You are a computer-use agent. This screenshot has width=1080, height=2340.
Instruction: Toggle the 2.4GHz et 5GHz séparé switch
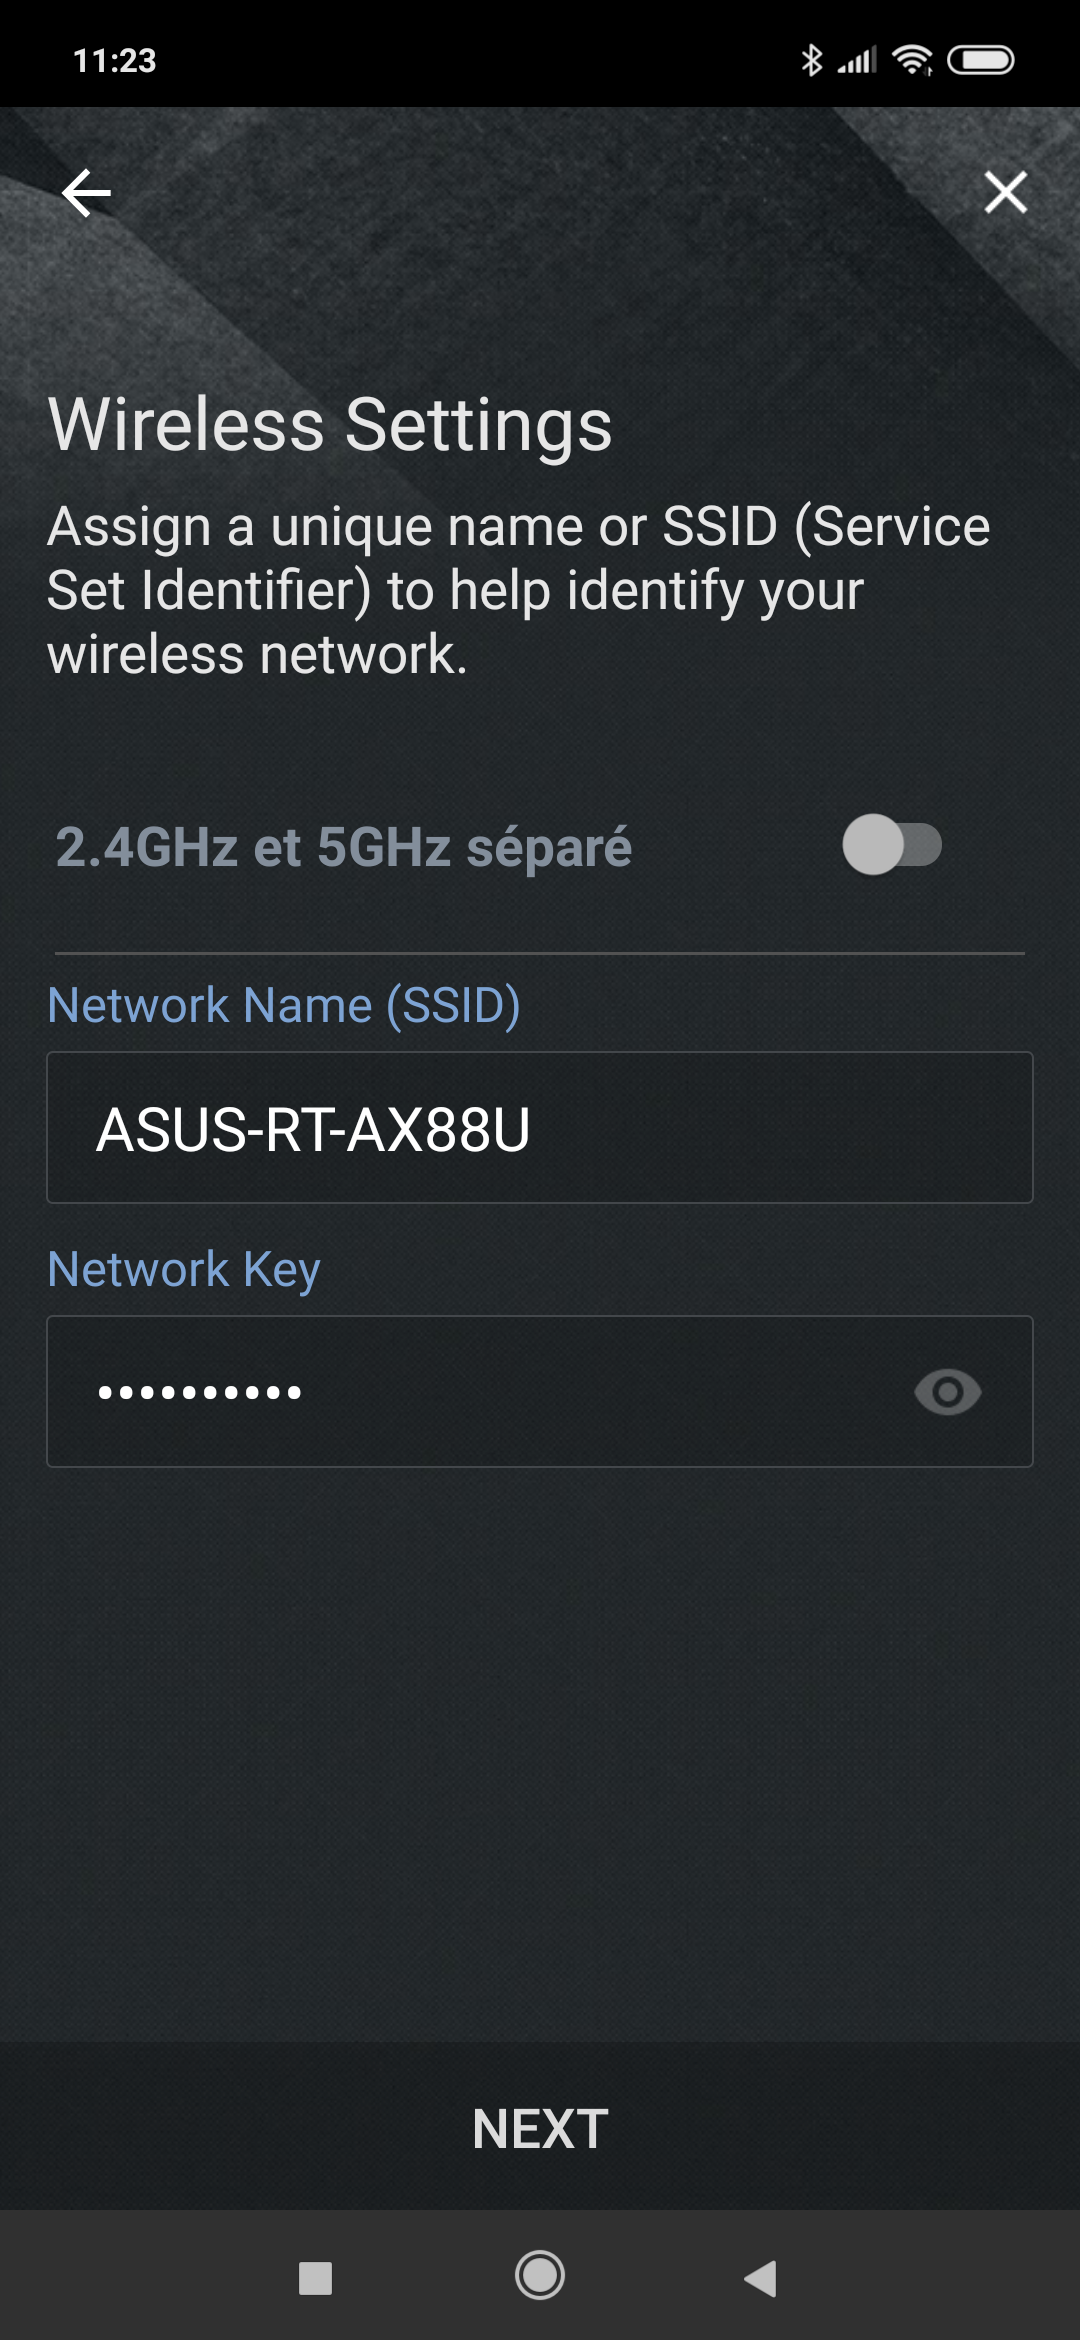891,845
